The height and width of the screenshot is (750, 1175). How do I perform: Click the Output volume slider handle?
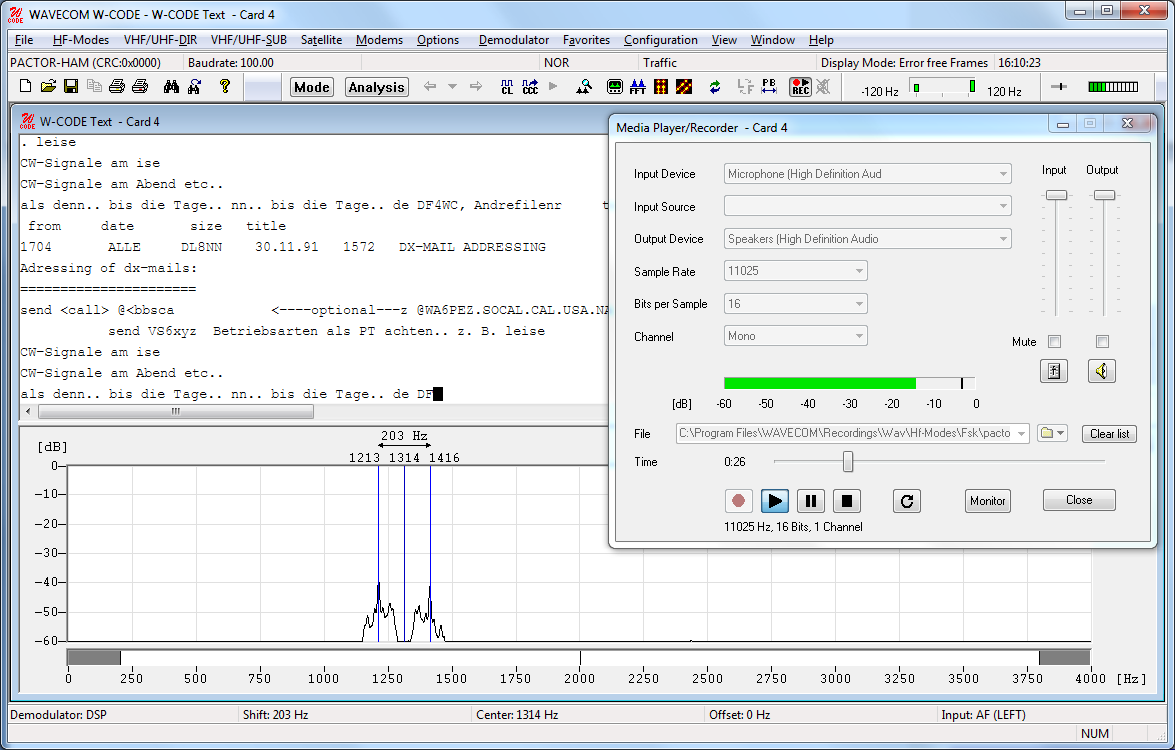pos(1105,195)
